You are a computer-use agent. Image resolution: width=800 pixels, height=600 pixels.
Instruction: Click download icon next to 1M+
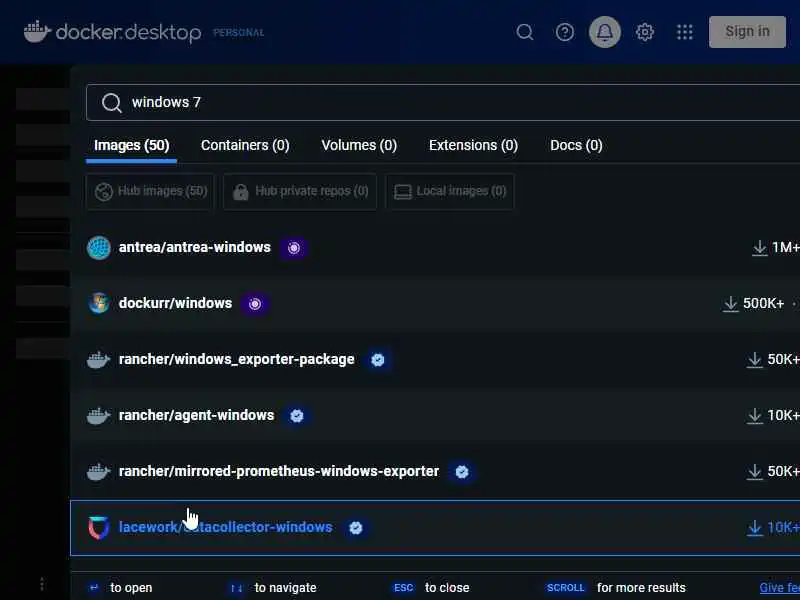[760, 248]
